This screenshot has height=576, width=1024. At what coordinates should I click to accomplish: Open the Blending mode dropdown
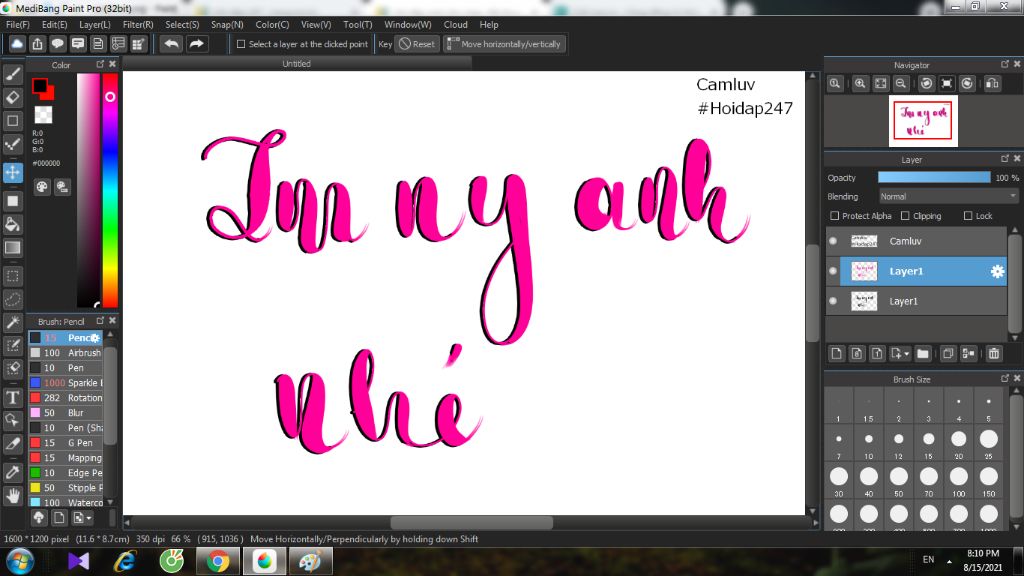pos(948,197)
